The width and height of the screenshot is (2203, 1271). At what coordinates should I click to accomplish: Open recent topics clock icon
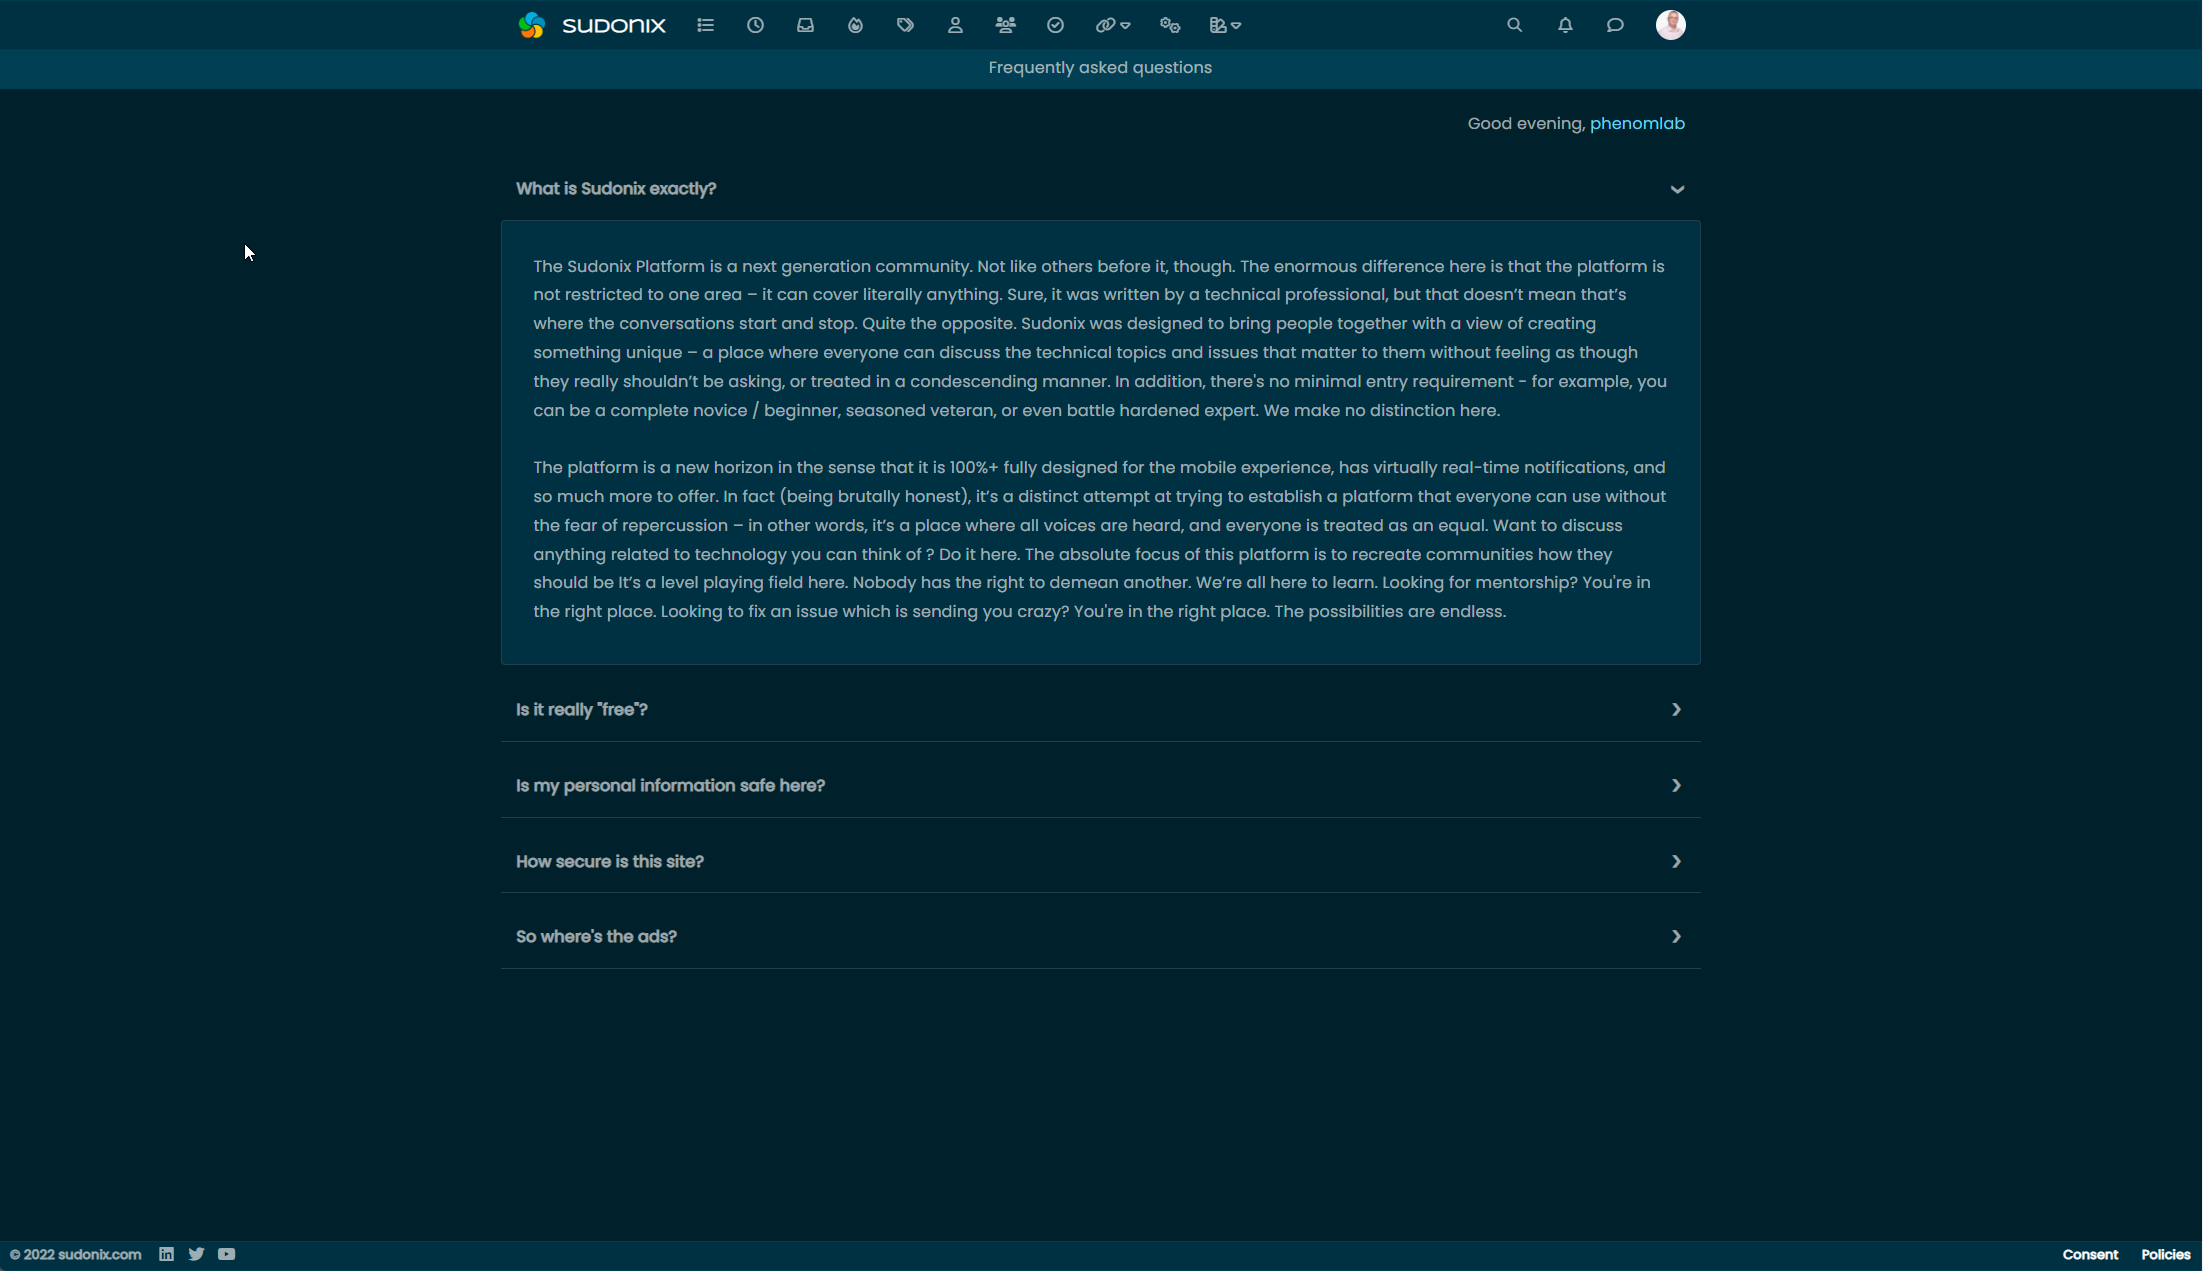(x=755, y=25)
